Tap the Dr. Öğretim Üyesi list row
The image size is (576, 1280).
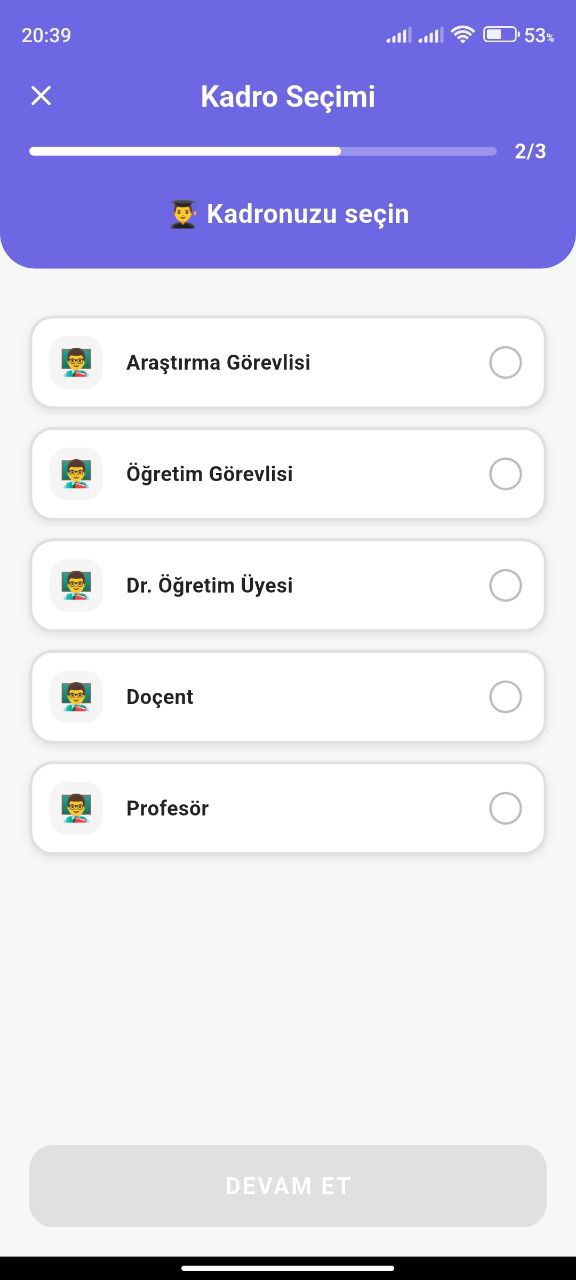[288, 585]
